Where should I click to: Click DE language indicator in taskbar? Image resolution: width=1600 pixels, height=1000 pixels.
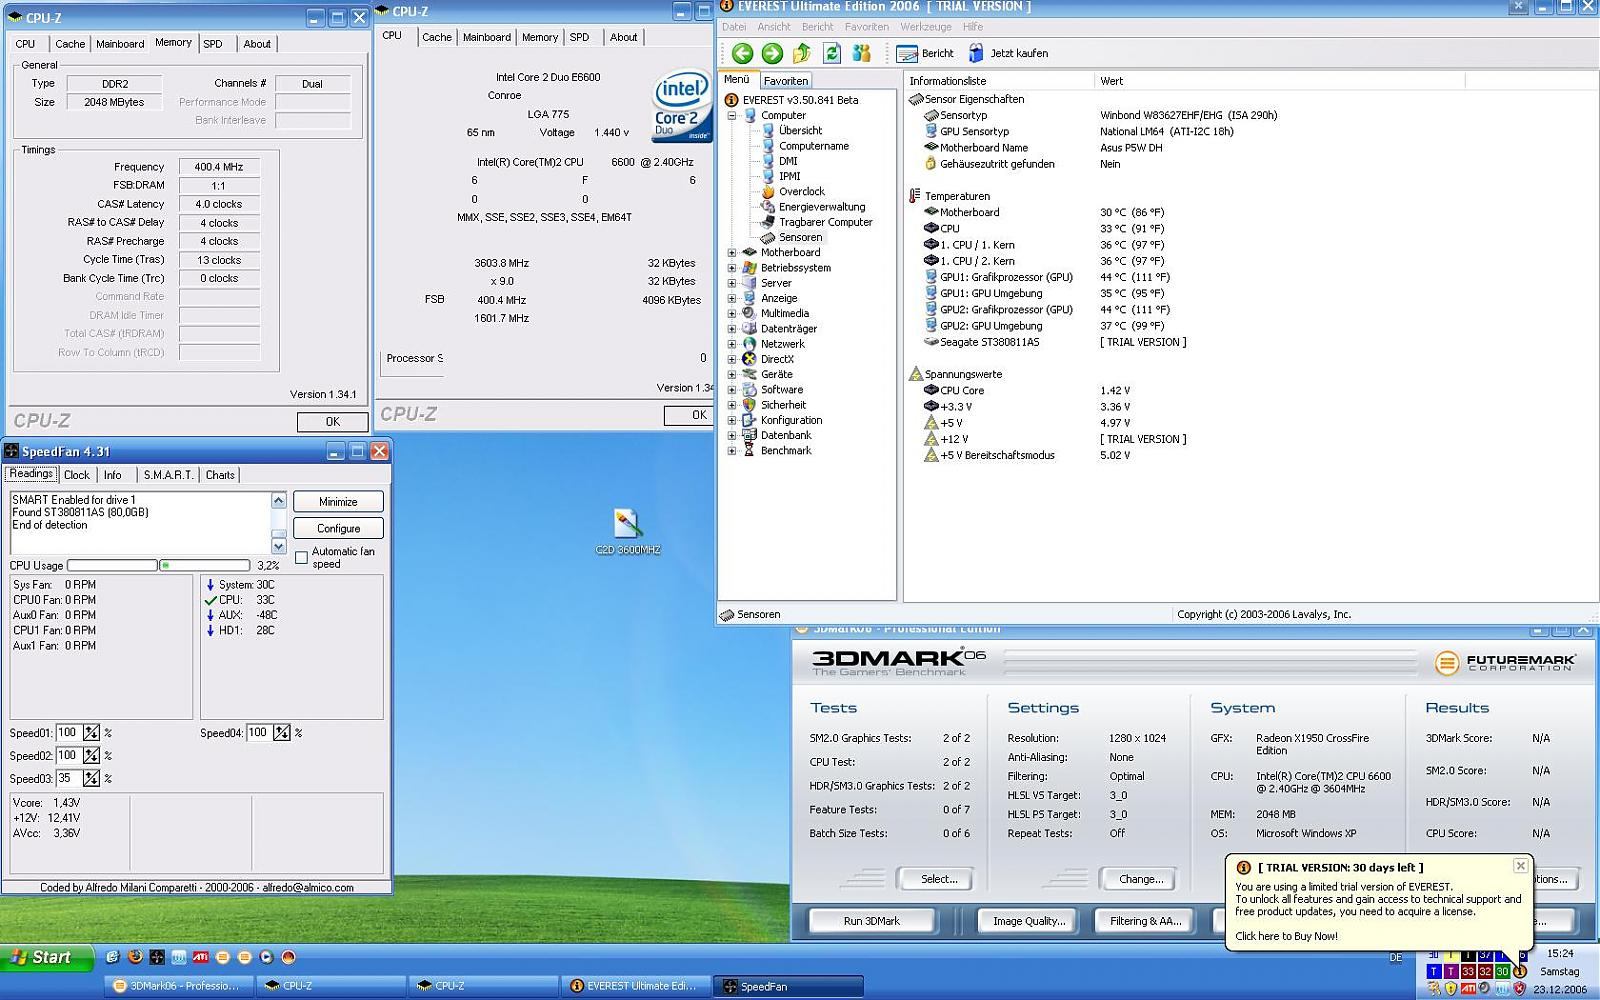point(1396,958)
